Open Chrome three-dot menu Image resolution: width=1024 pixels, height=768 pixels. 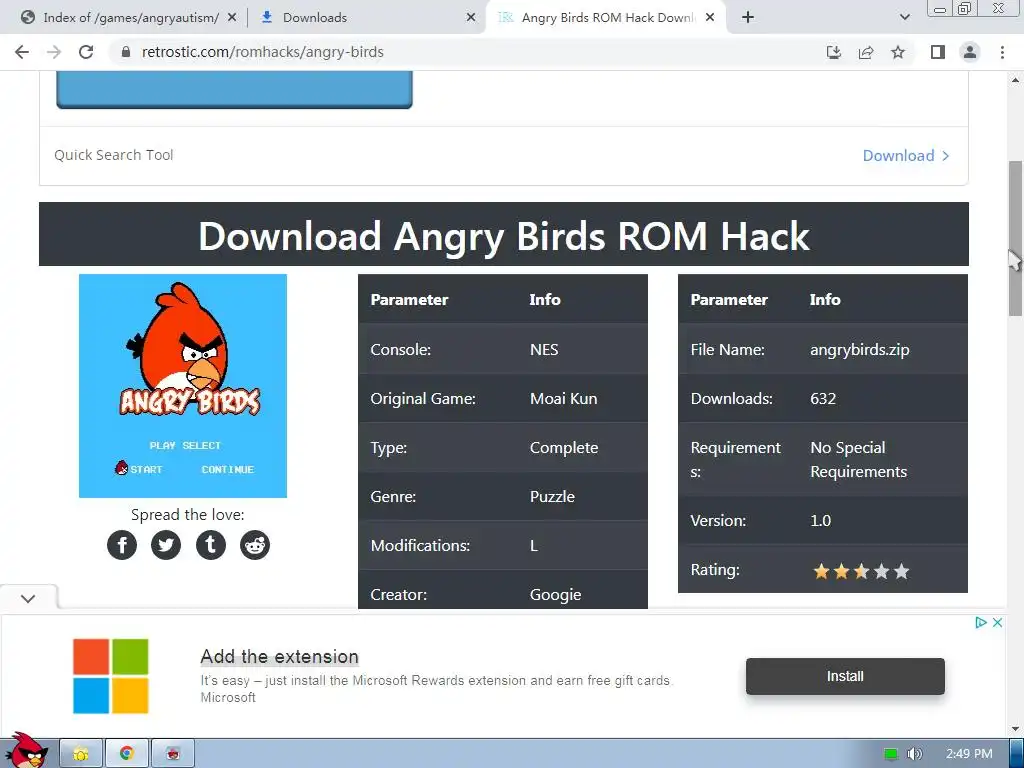click(1002, 52)
